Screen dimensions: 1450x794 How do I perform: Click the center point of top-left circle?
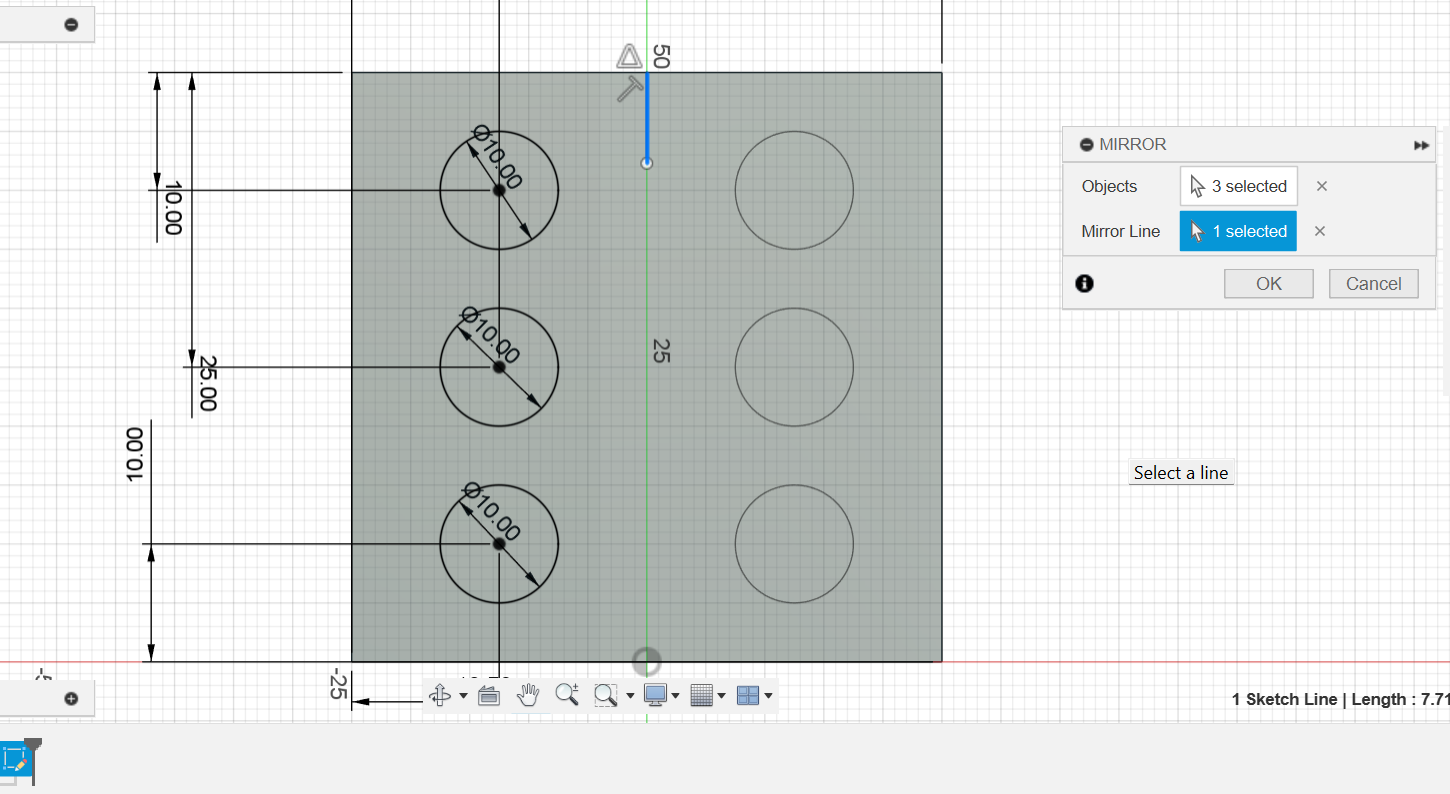[499, 190]
